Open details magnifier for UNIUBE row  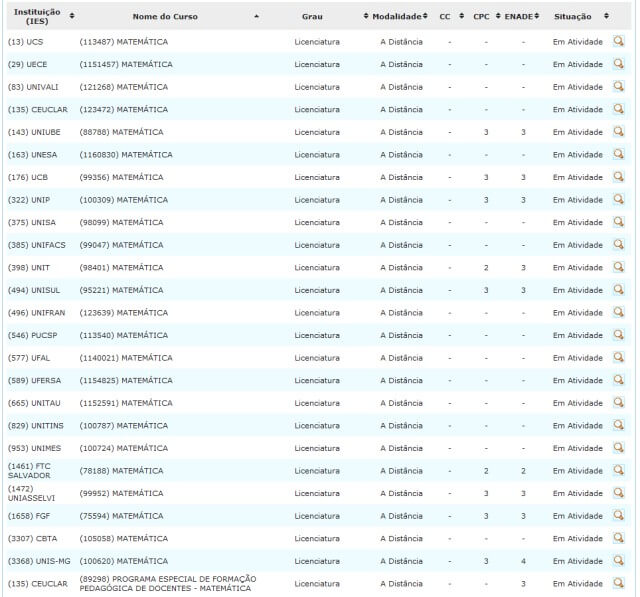coord(618,131)
